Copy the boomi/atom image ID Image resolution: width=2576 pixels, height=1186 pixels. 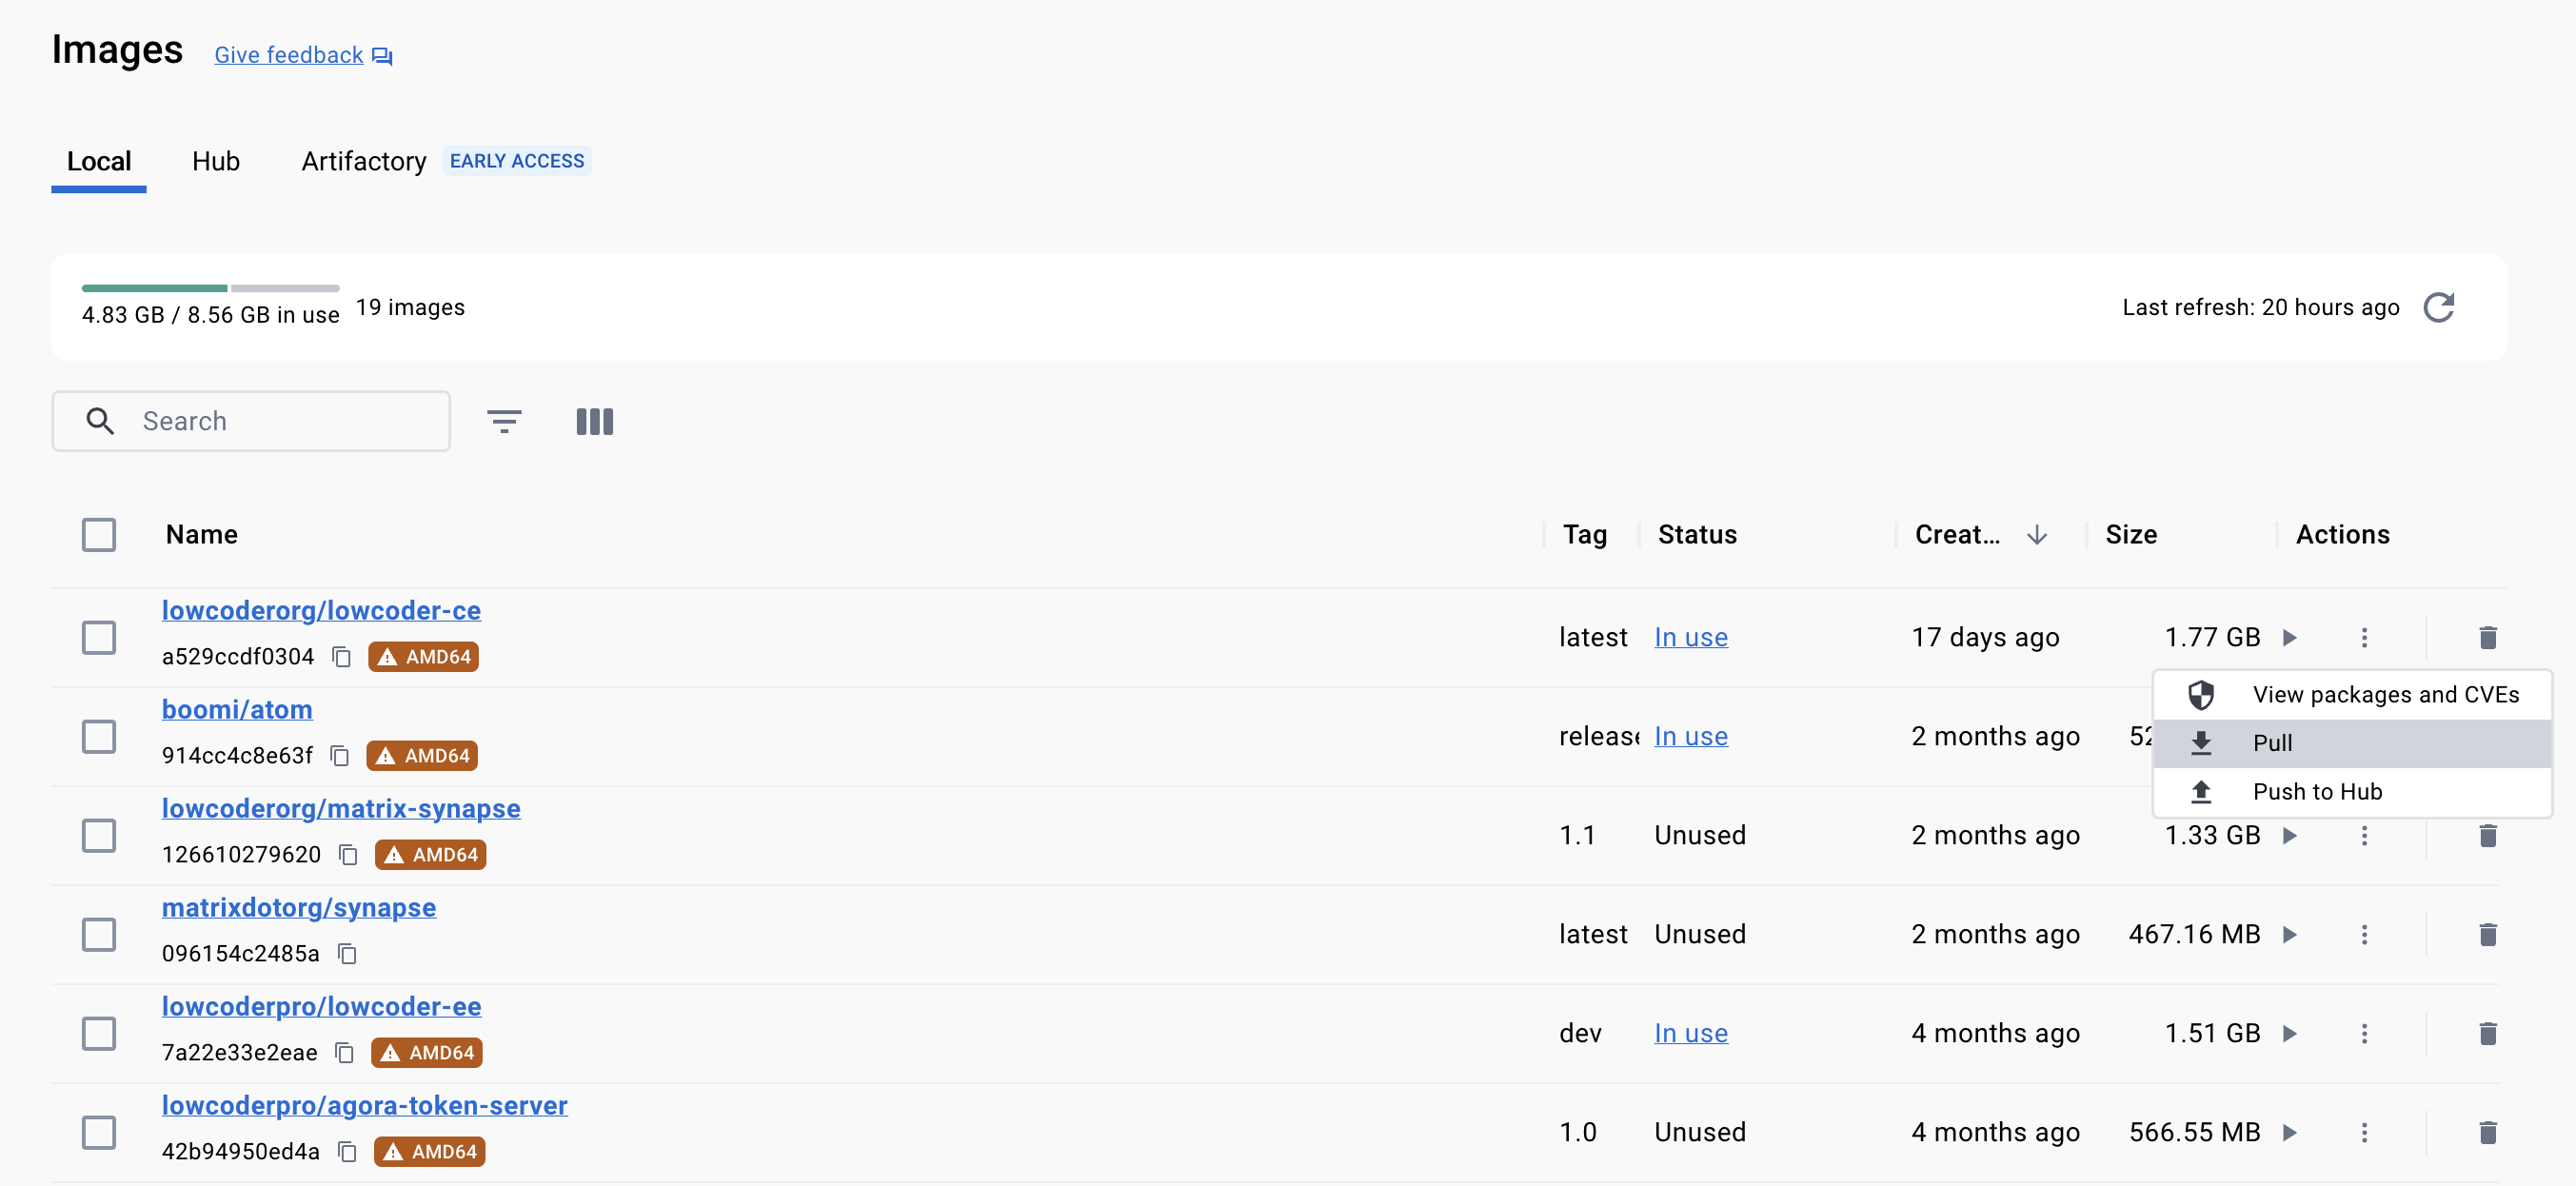click(x=340, y=756)
